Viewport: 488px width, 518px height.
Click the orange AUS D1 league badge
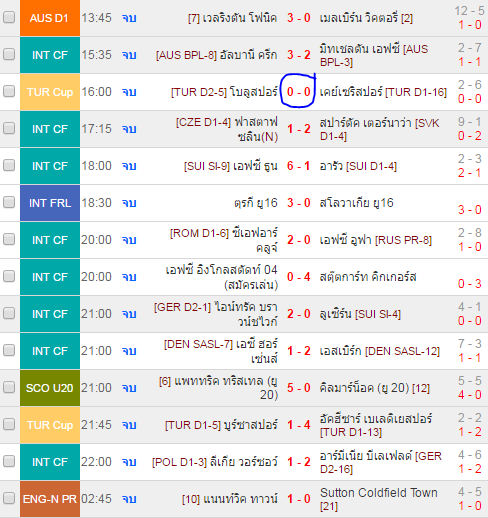[x=50, y=18]
